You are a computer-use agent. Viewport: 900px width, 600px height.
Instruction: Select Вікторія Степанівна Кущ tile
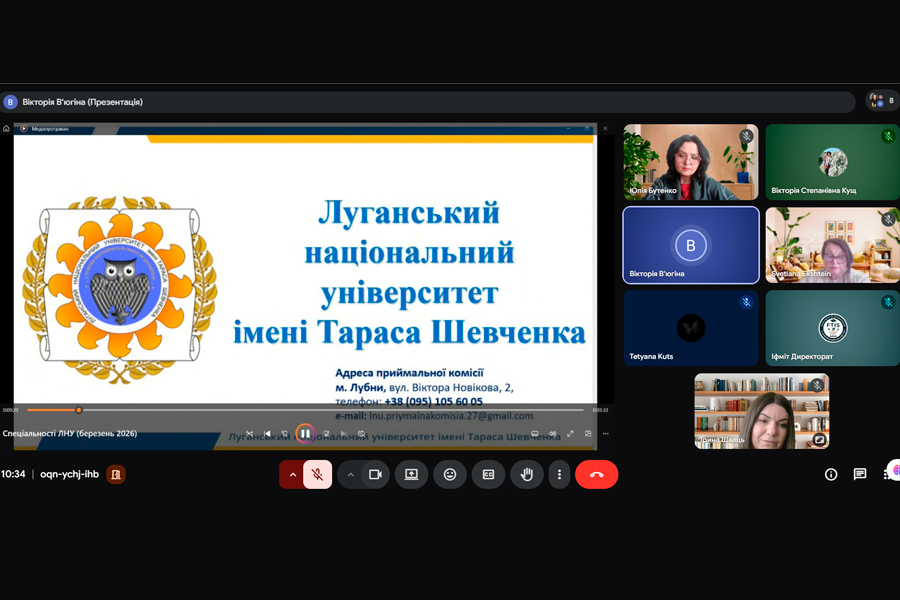coord(833,162)
